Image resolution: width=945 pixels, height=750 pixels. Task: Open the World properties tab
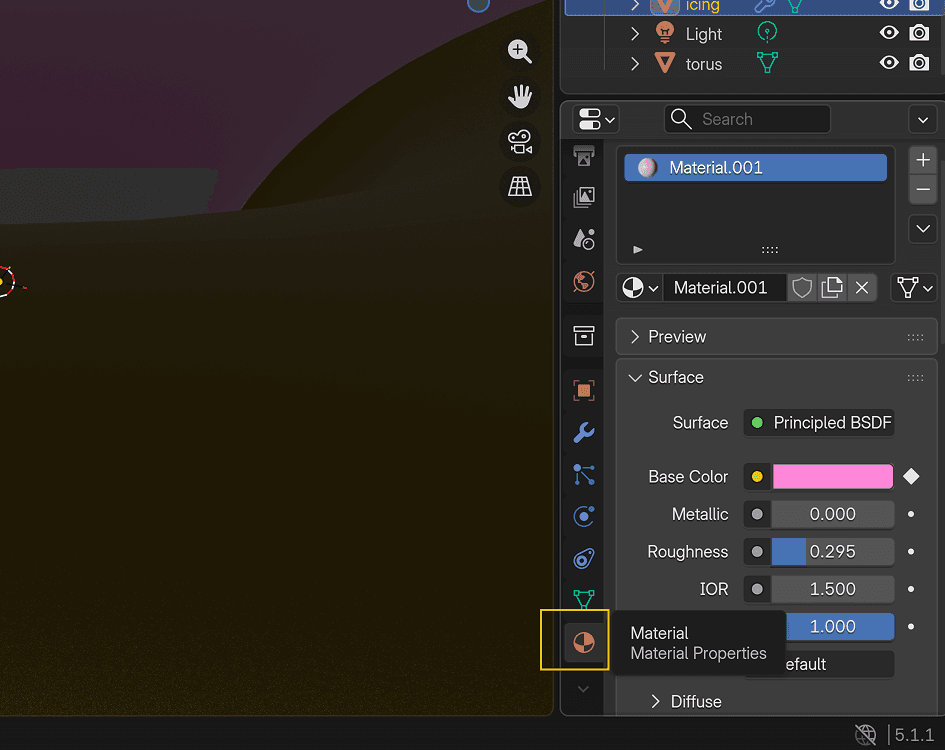[584, 281]
